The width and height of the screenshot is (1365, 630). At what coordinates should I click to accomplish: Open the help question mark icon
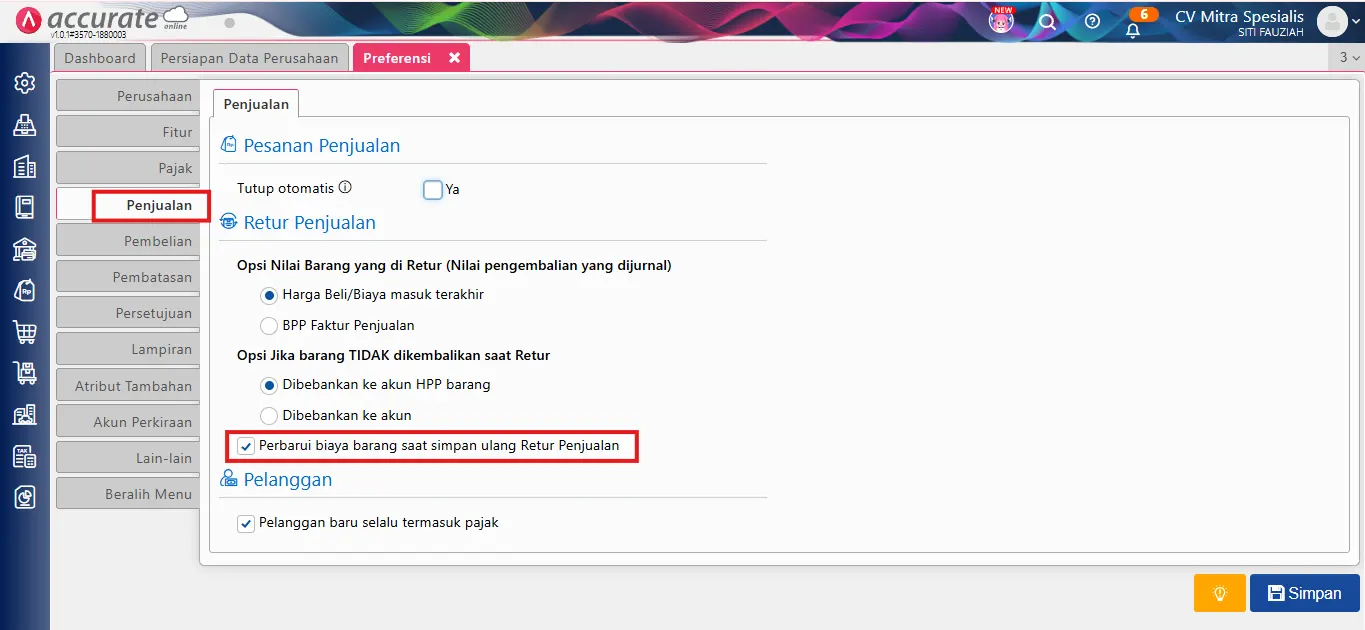[x=1092, y=21]
